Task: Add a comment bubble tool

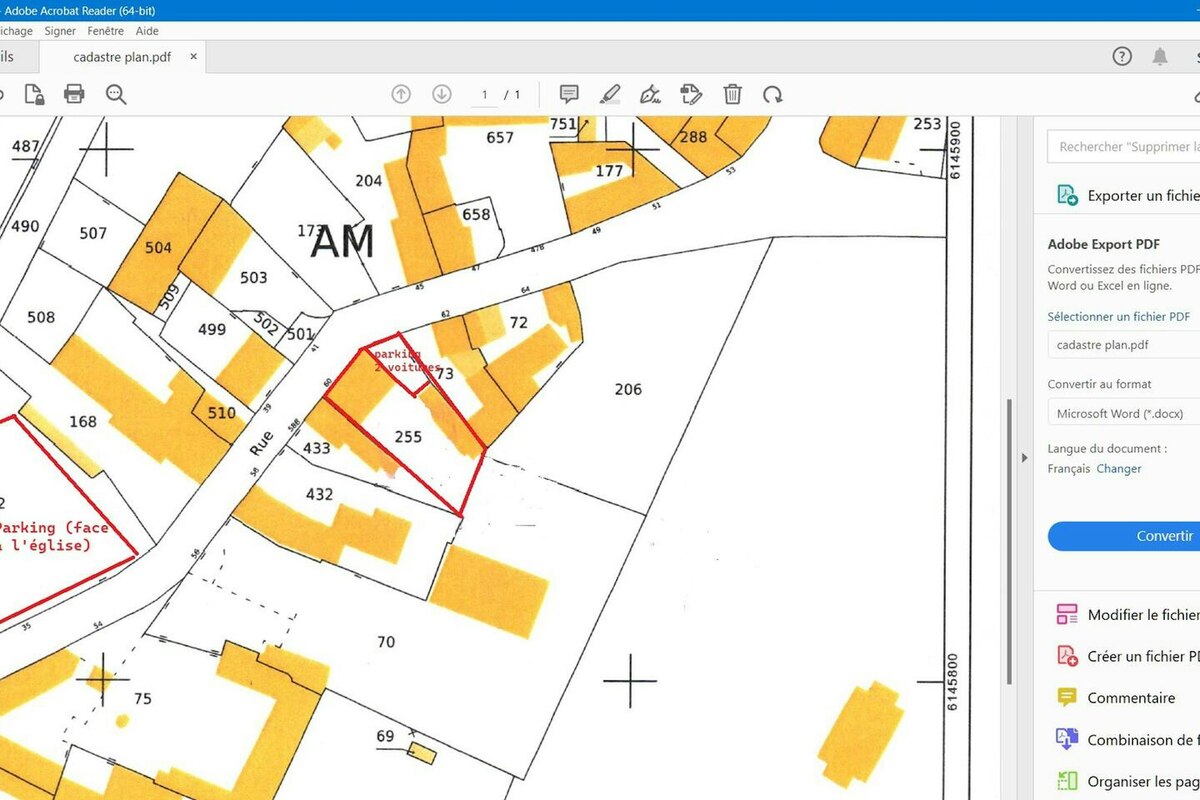Action: pos(569,95)
